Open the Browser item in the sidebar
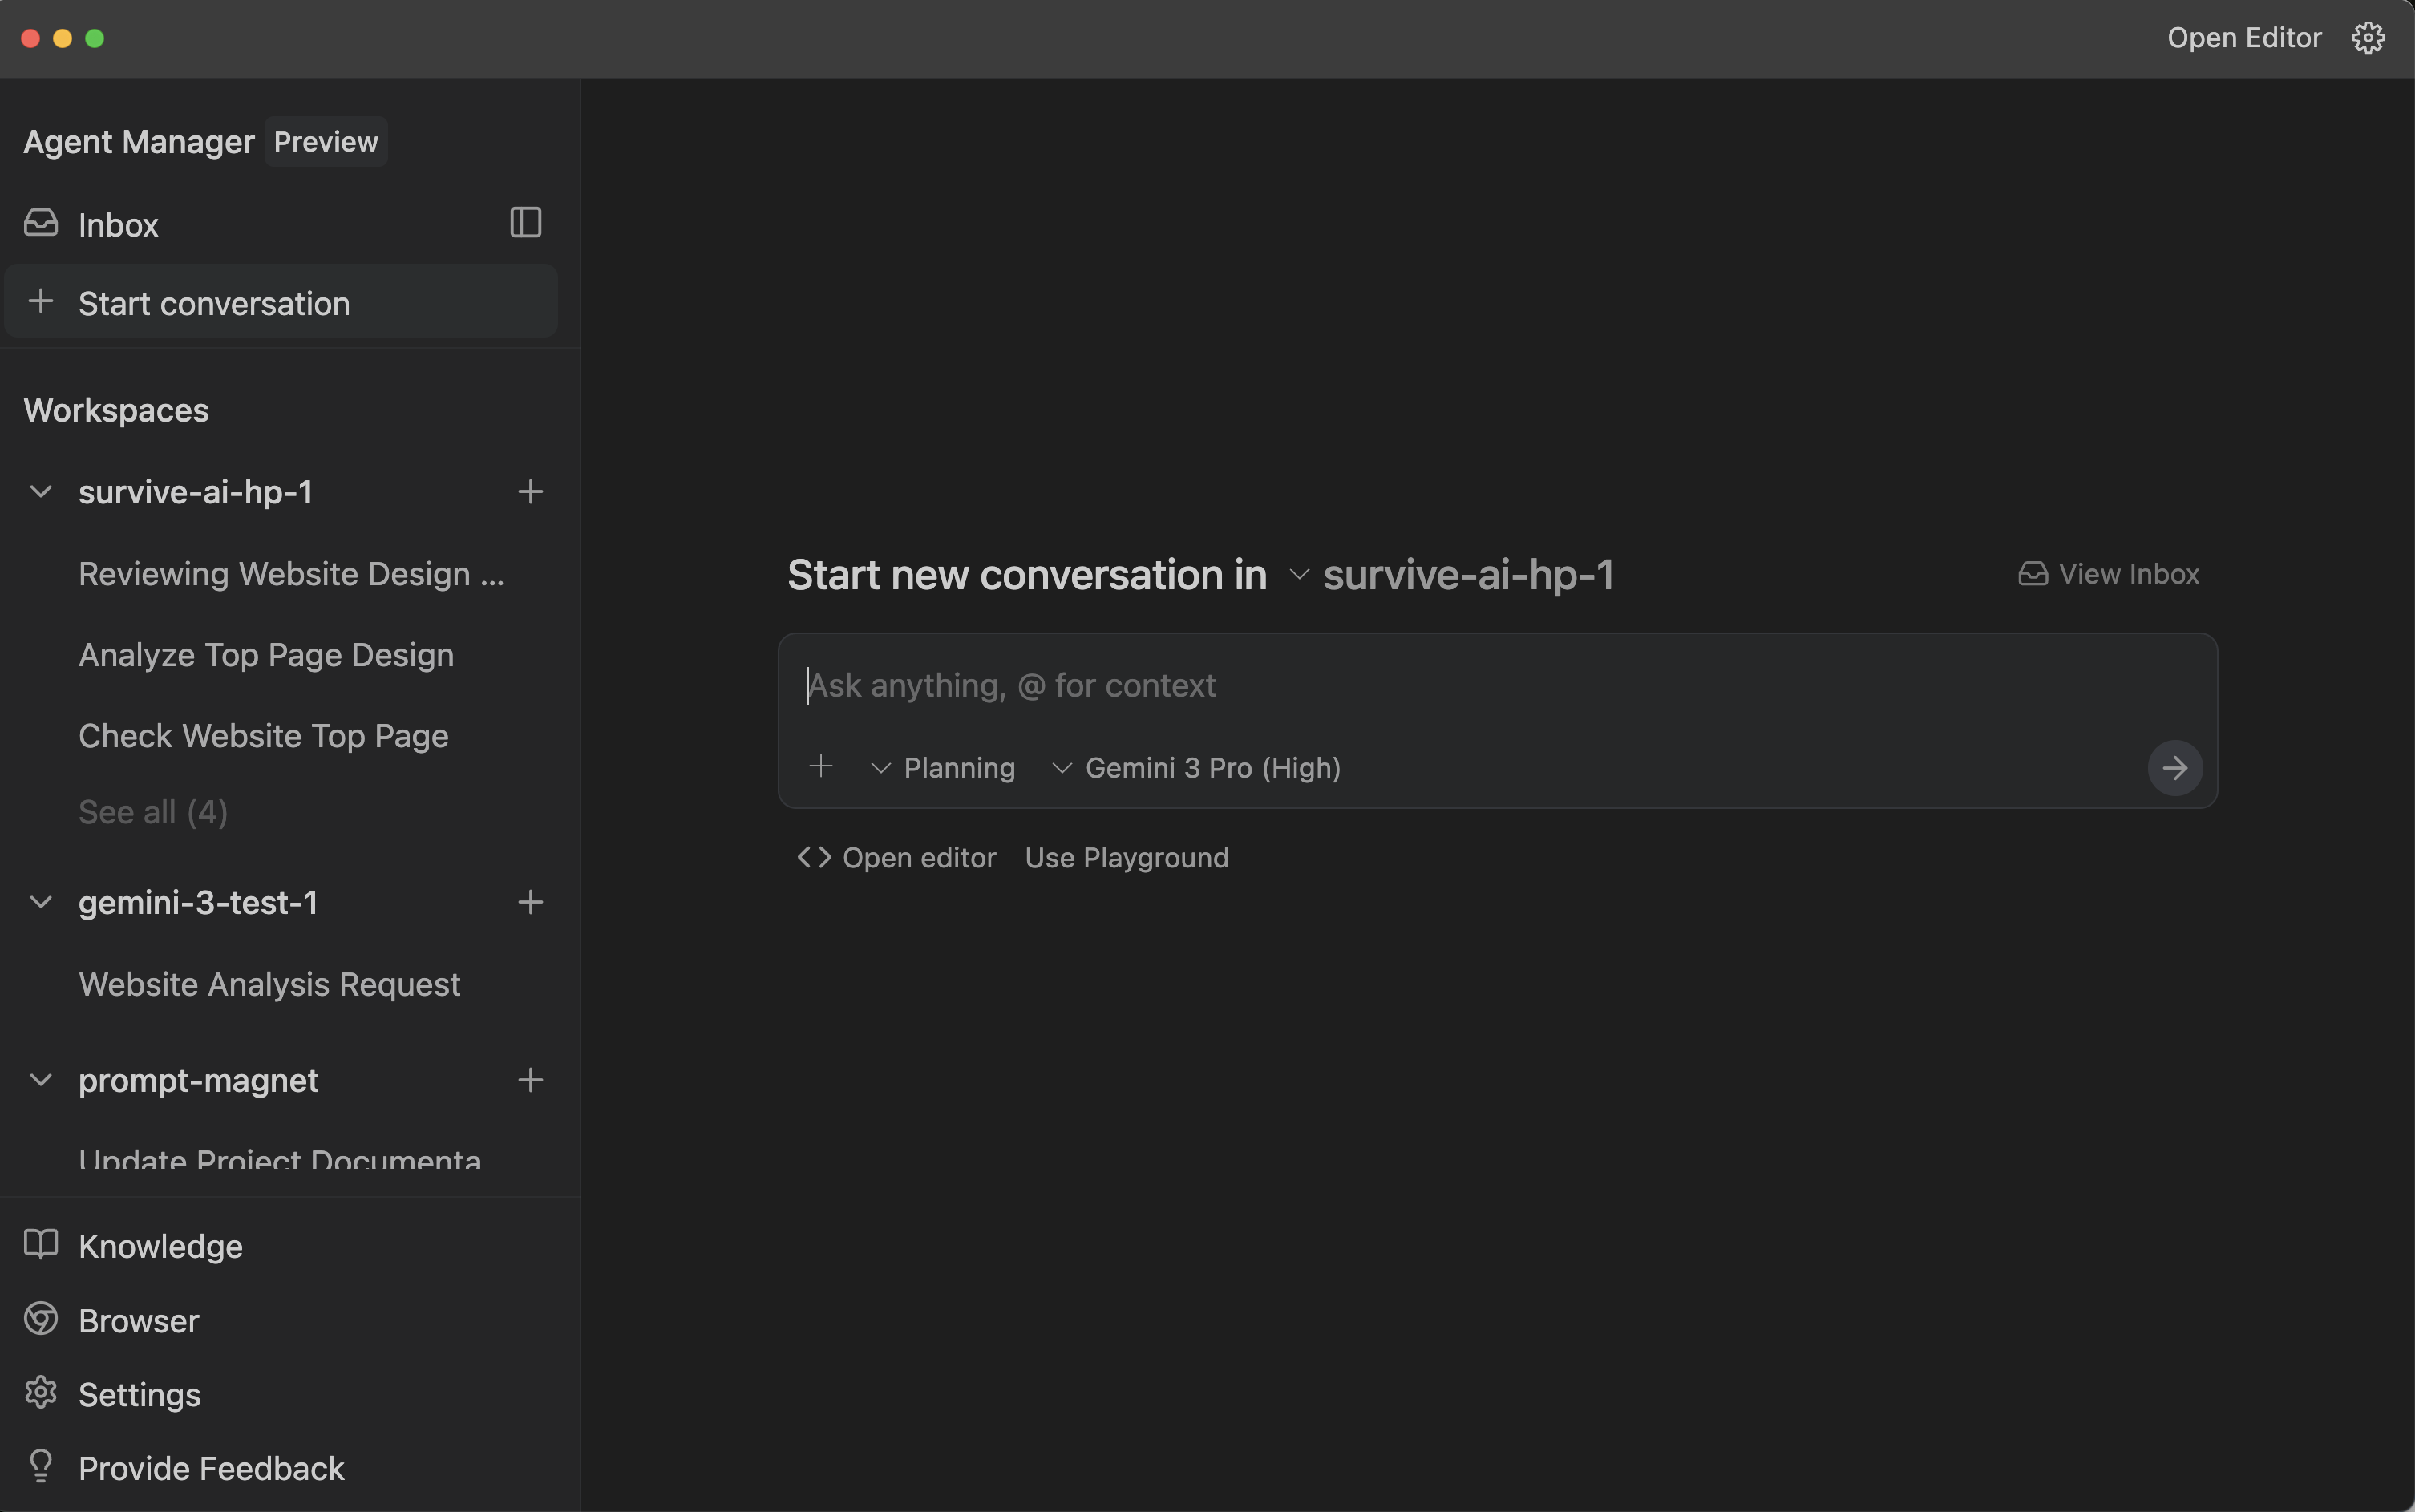Screen dimensions: 2415x1512 coord(138,1320)
